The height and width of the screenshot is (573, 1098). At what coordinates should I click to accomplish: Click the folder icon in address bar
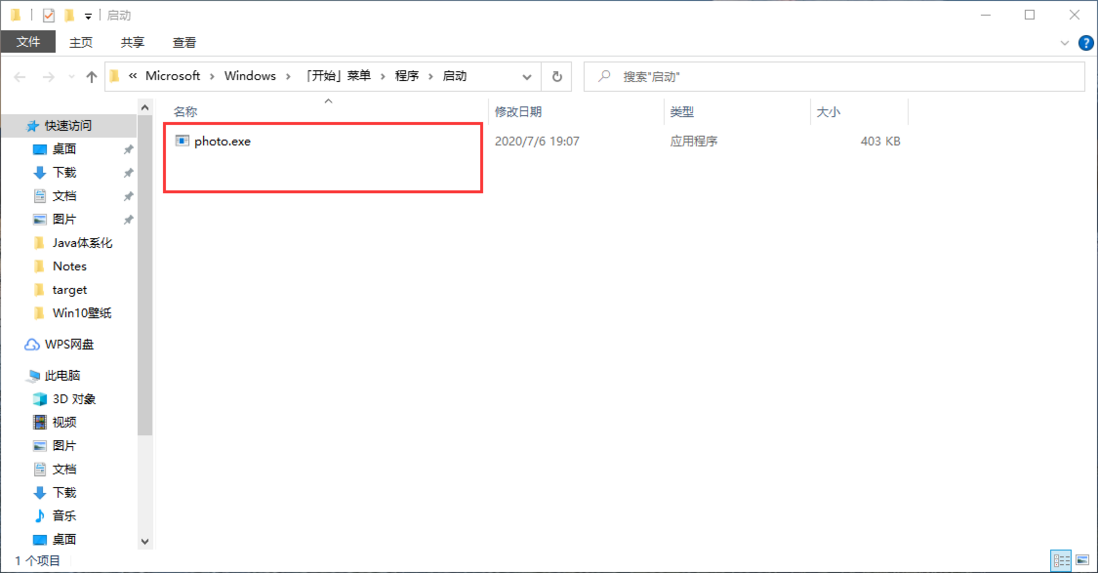coord(115,76)
